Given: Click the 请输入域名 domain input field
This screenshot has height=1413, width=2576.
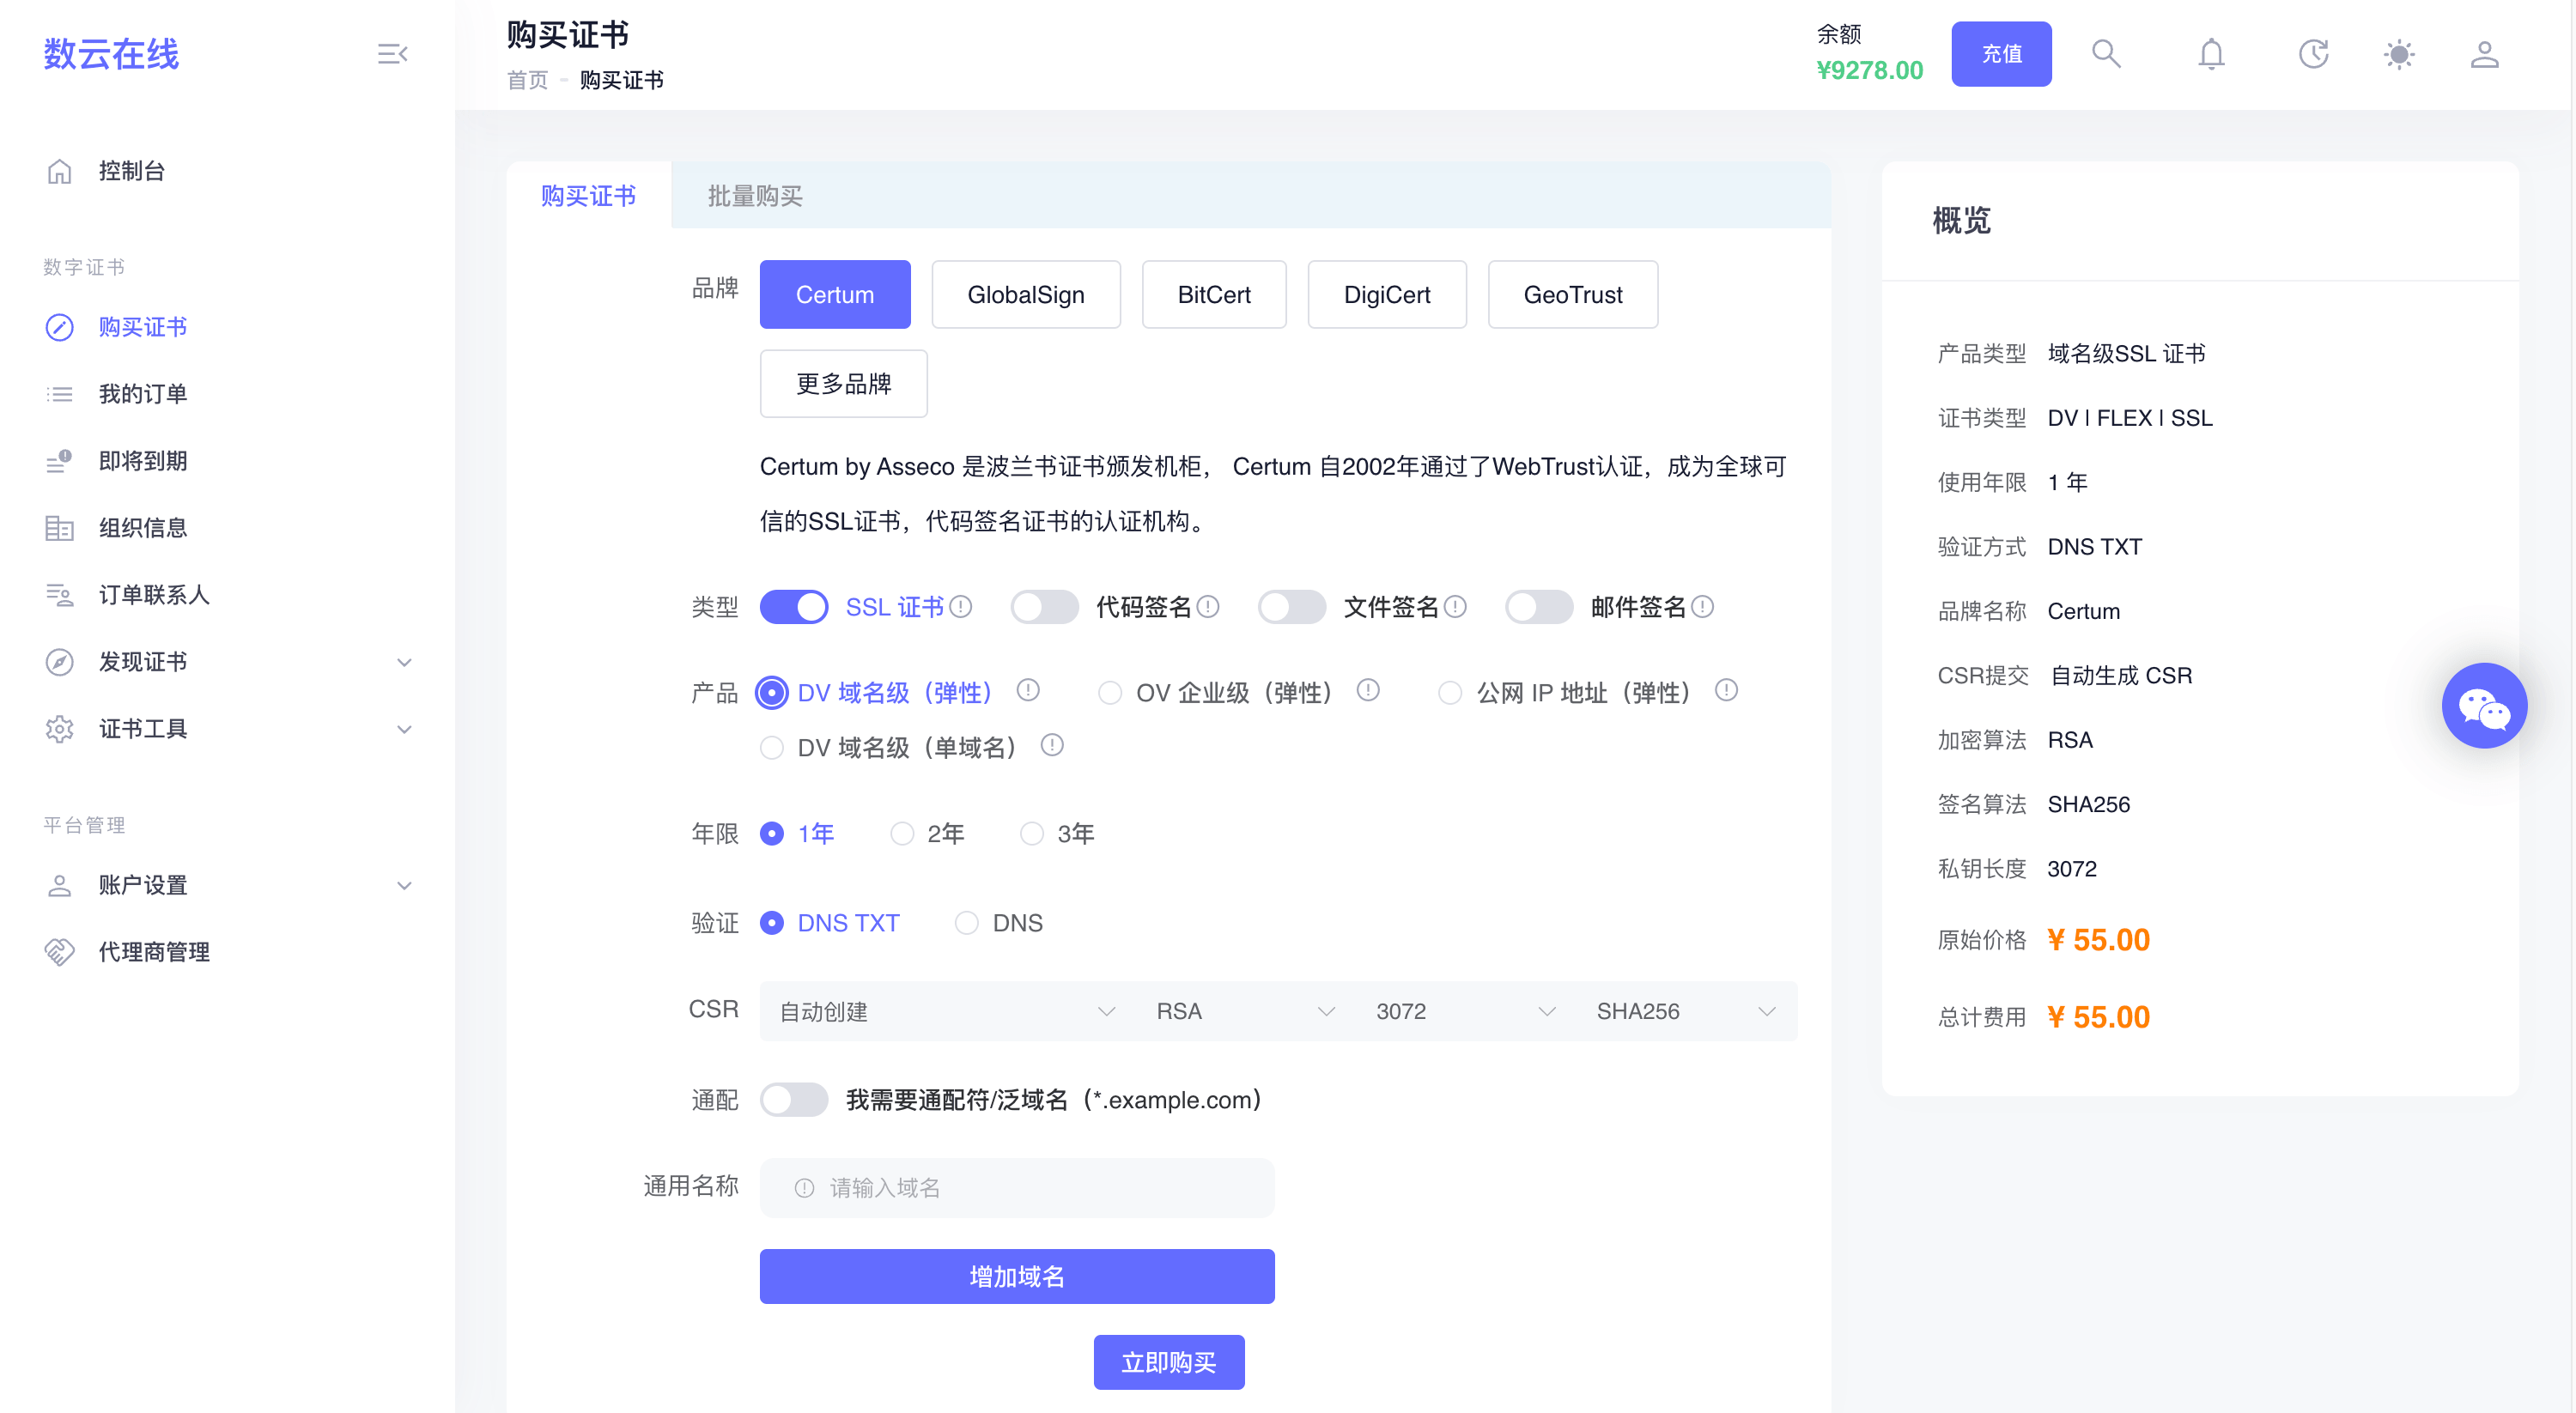Looking at the screenshot, I should (x=1016, y=1188).
